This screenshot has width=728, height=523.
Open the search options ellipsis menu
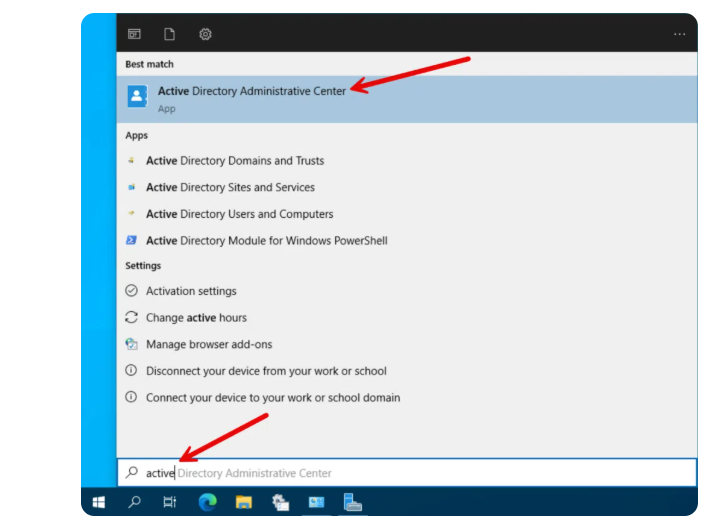tap(680, 34)
